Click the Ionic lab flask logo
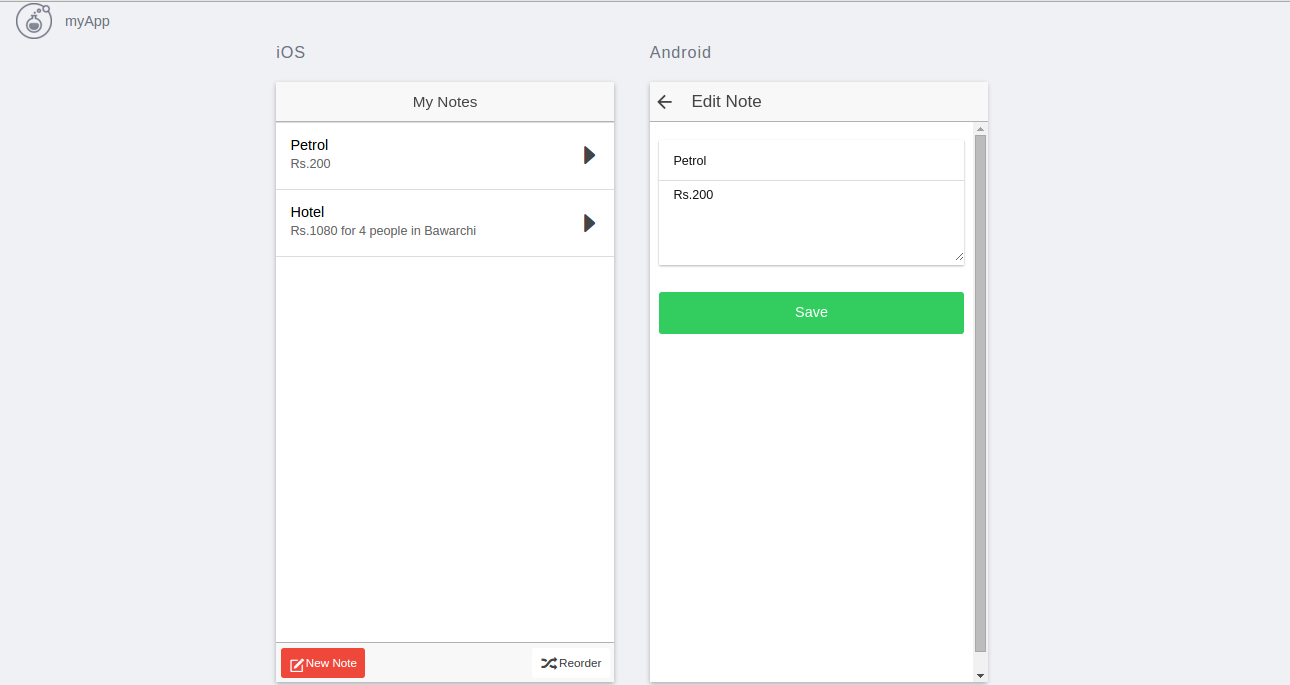This screenshot has height=685, width=1290. click(x=34, y=21)
